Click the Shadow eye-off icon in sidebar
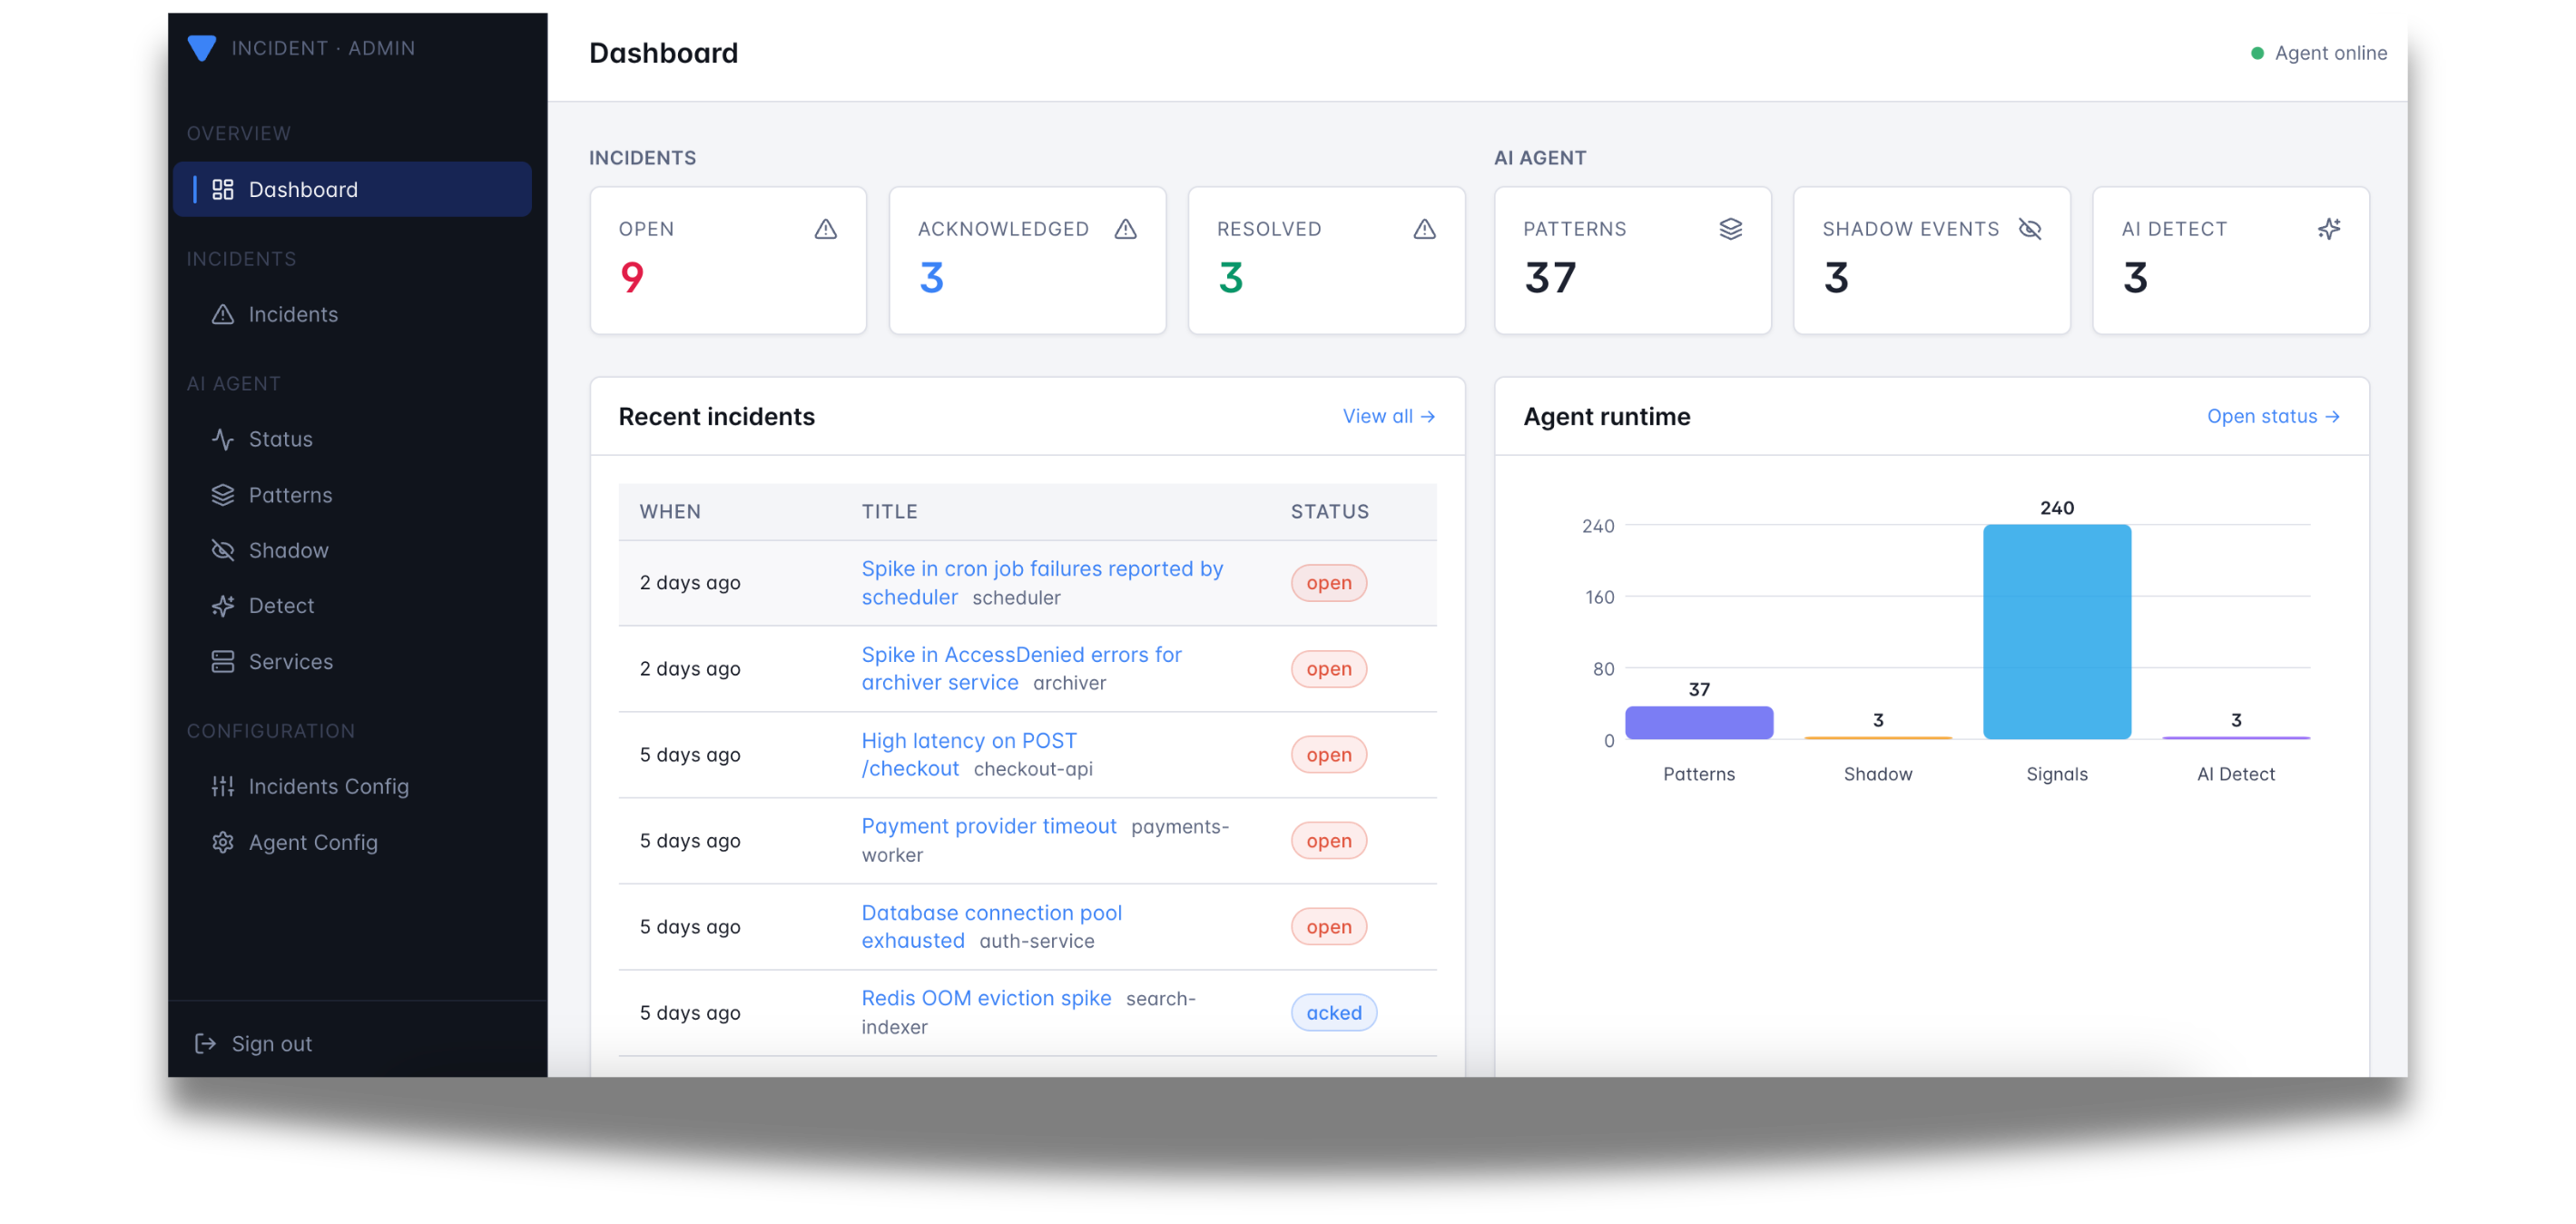Image resolution: width=2576 pixels, height=1224 pixels. (223, 550)
